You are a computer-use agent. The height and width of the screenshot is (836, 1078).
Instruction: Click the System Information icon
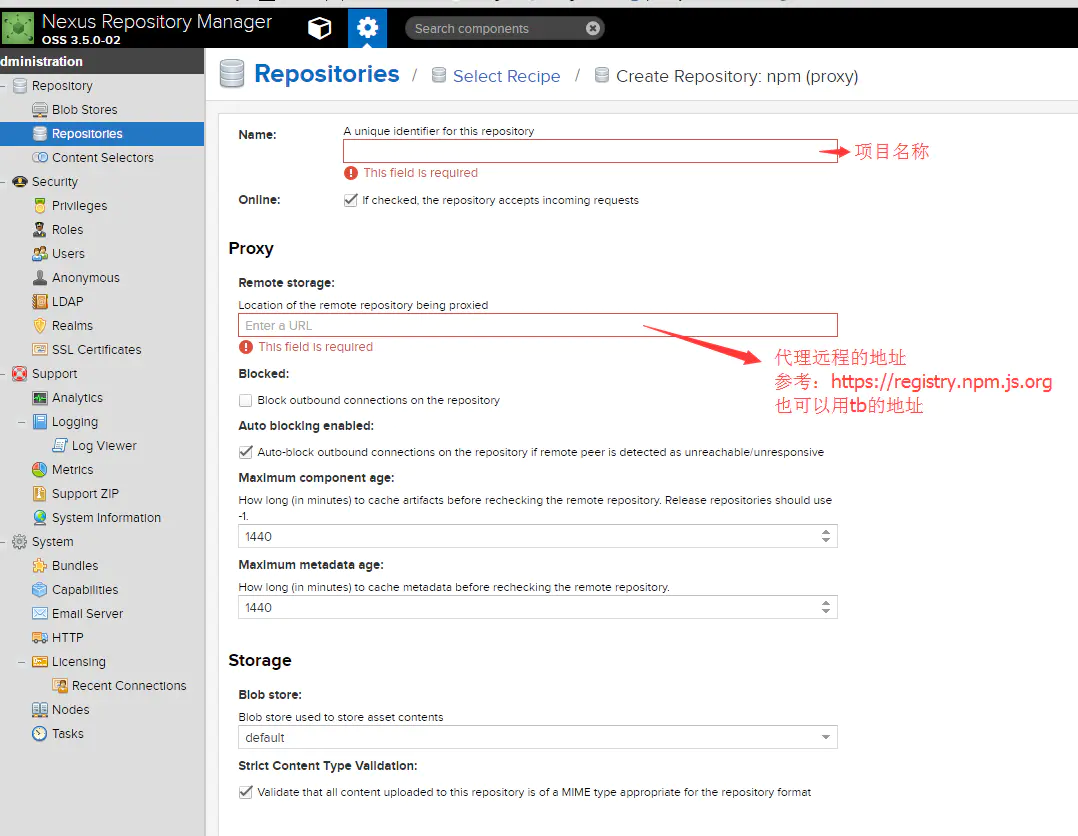(x=40, y=518)
